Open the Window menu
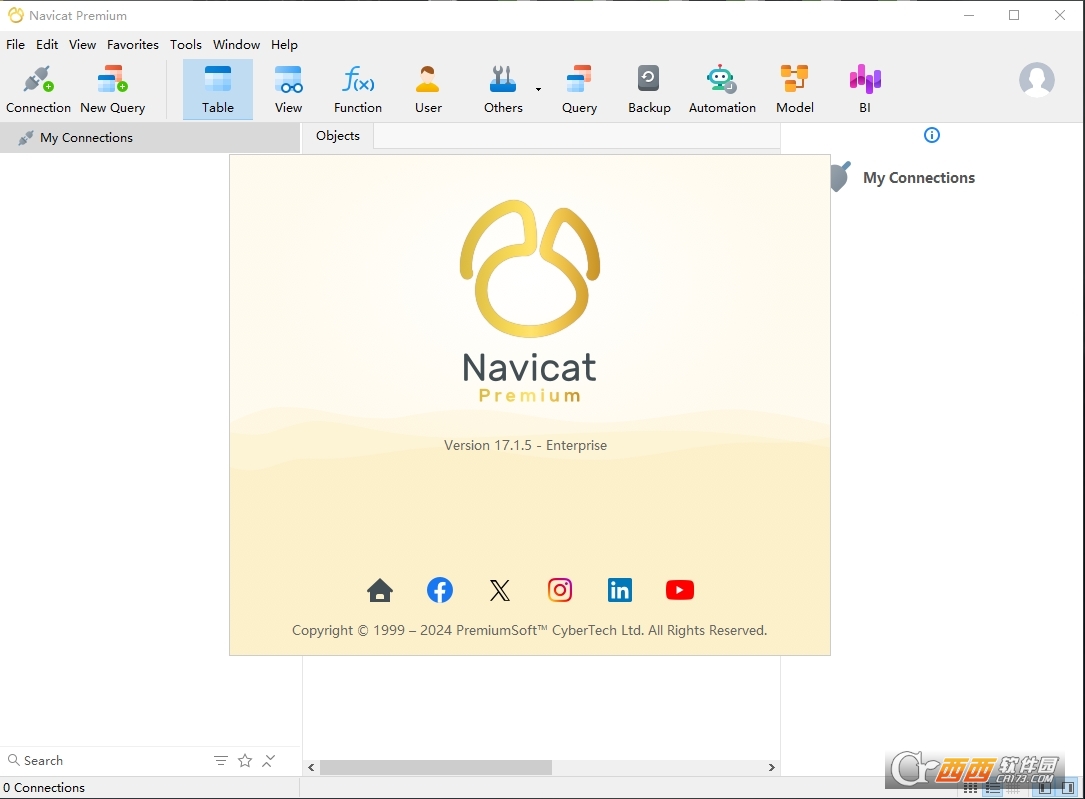Screen dimensions: 1085x799 click(237, 44)
